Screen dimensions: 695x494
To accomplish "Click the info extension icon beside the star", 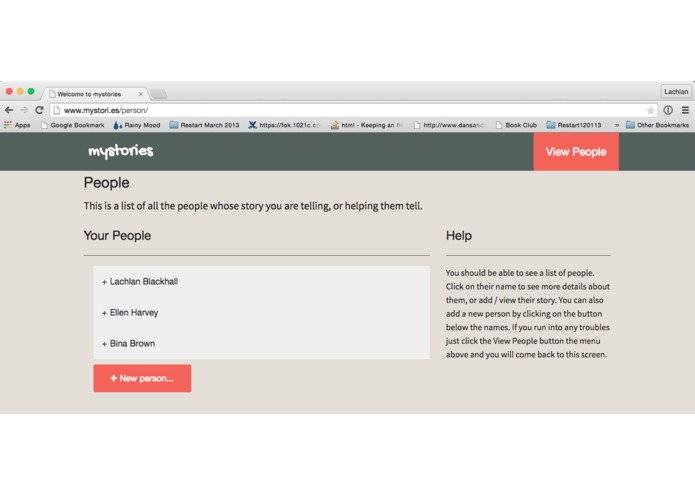I will 668,110.
